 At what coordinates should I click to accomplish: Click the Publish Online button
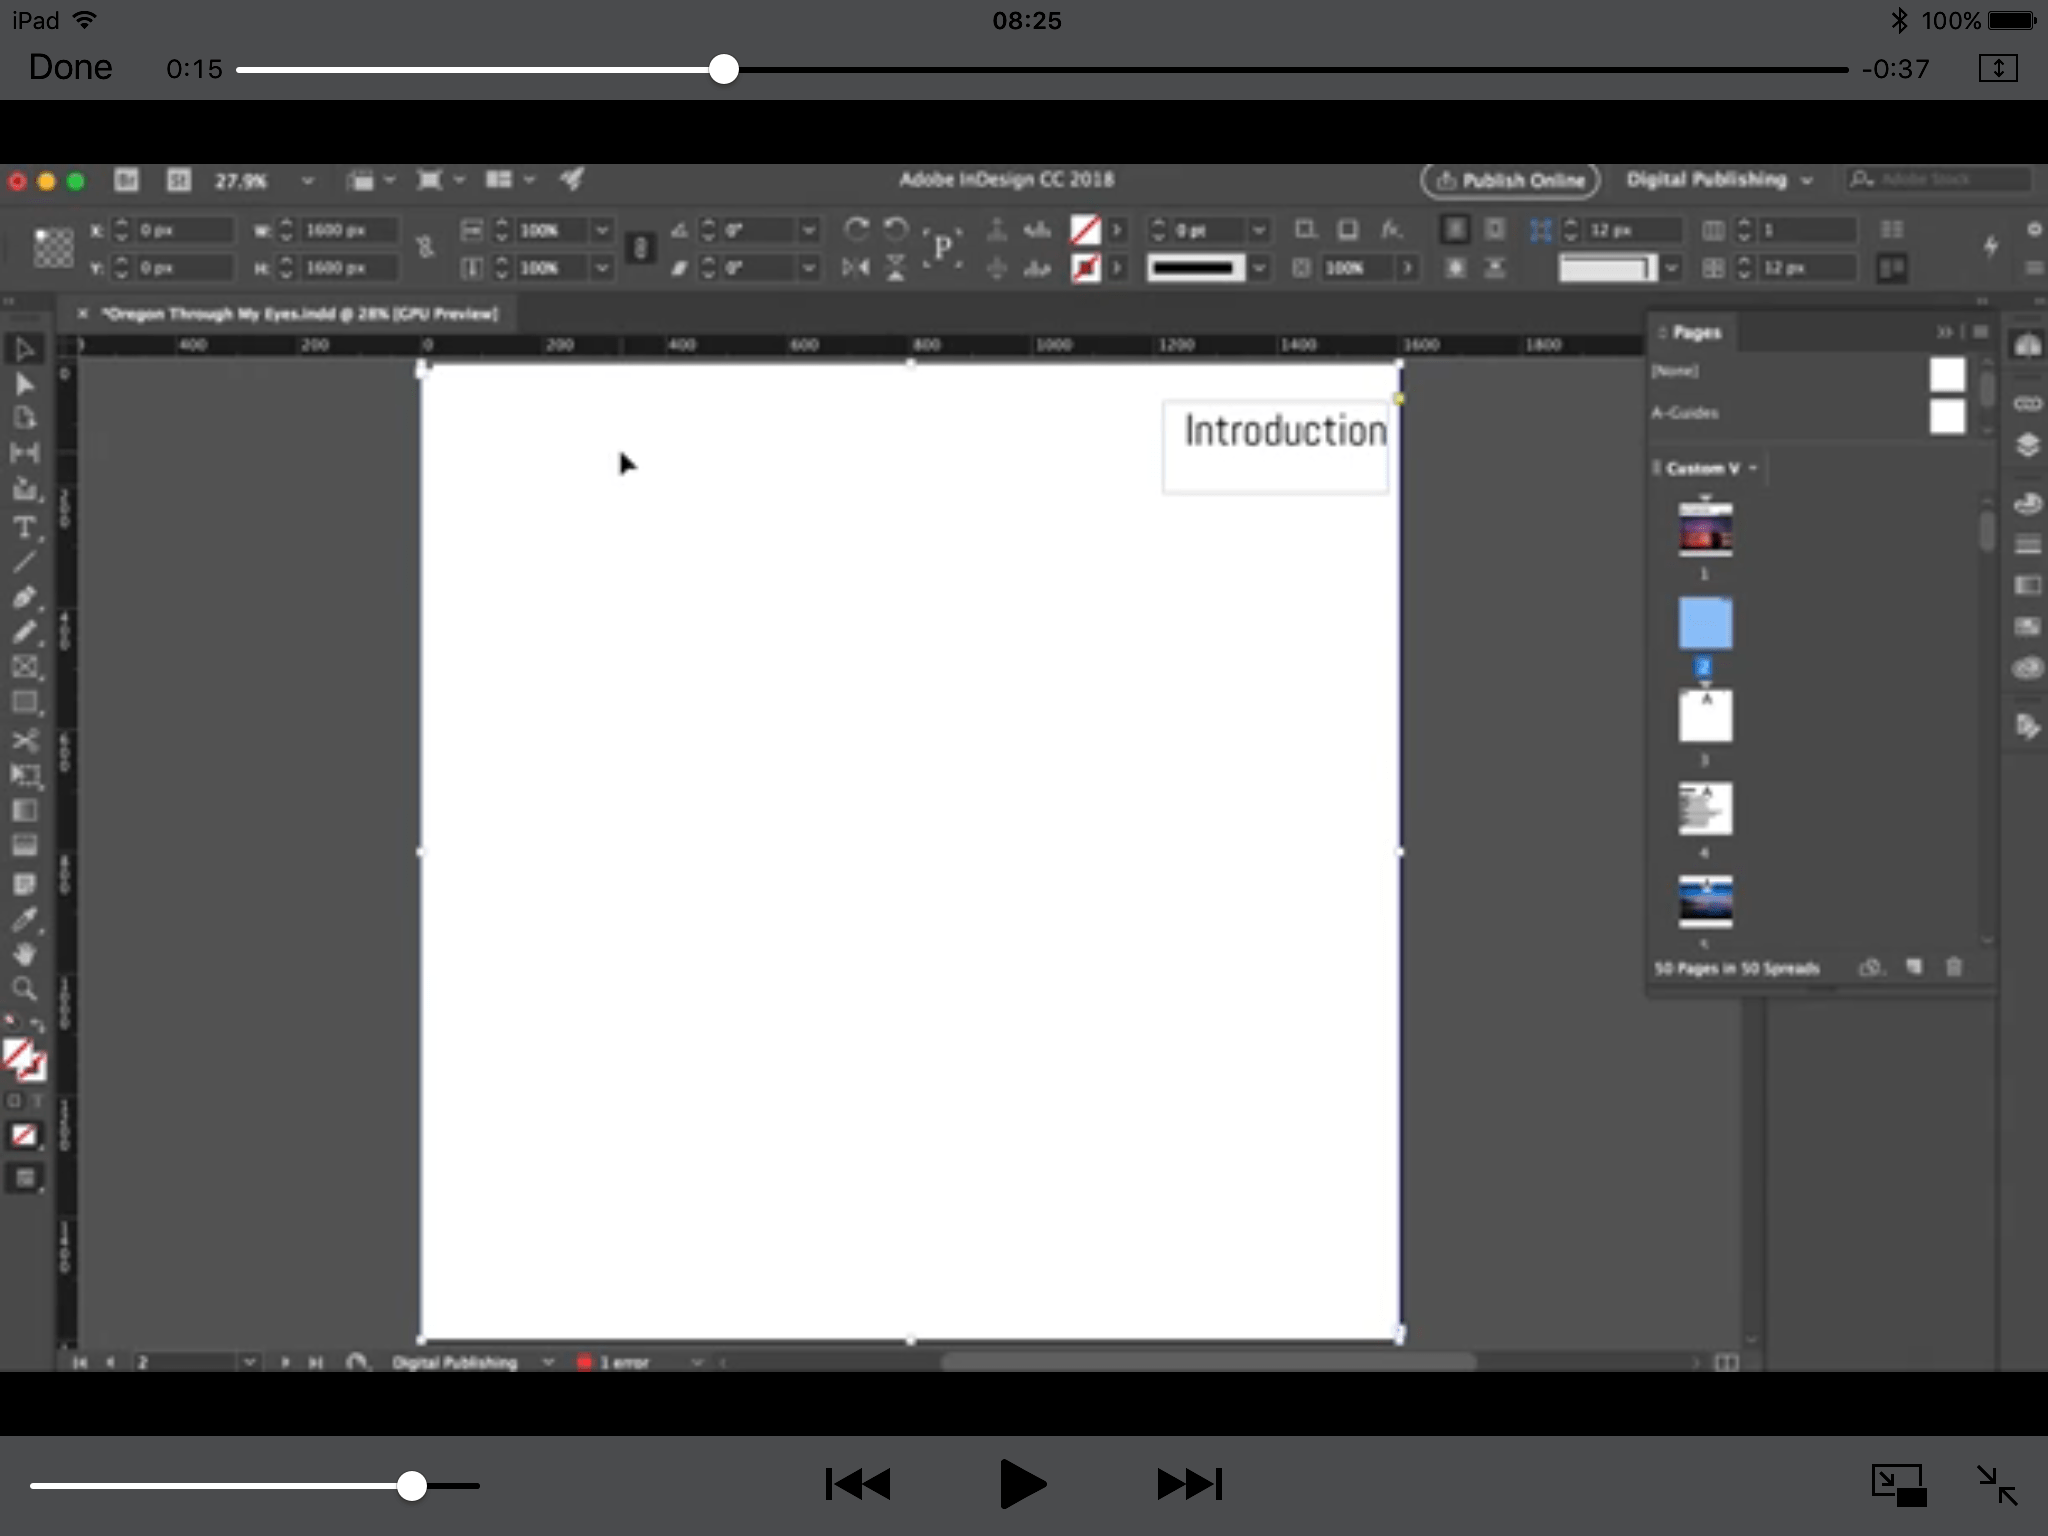click(x=1509, y=181)
